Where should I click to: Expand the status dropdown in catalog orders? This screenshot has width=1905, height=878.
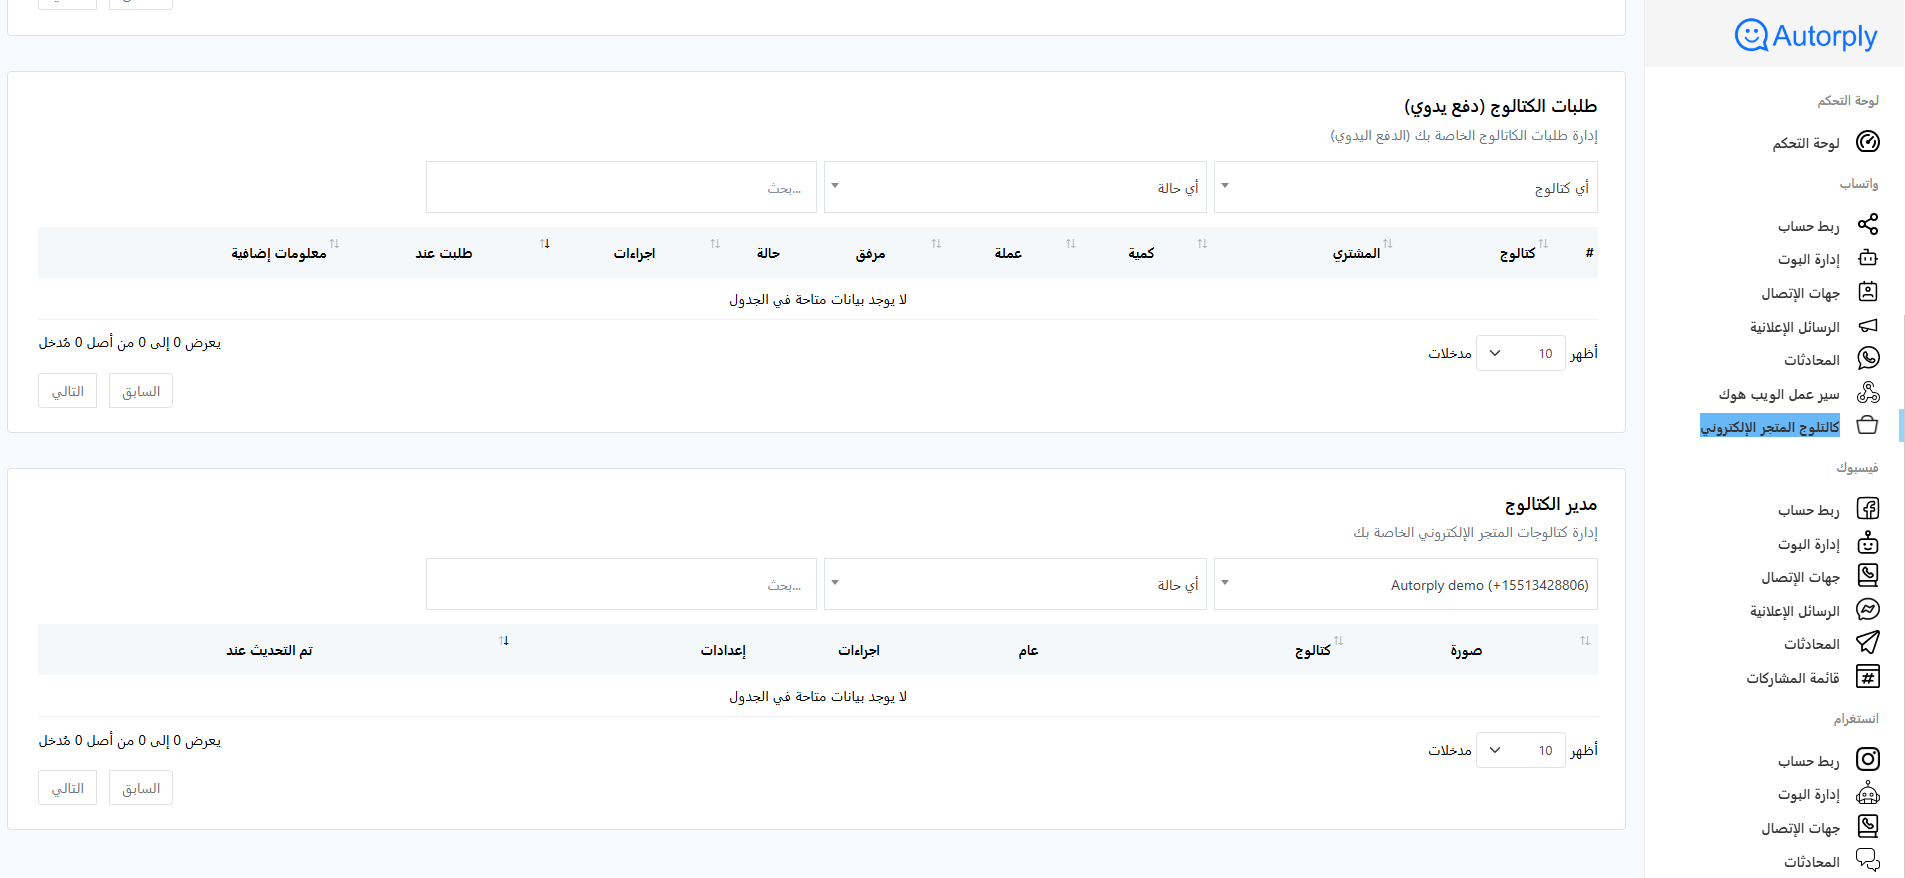point(1015,188)
